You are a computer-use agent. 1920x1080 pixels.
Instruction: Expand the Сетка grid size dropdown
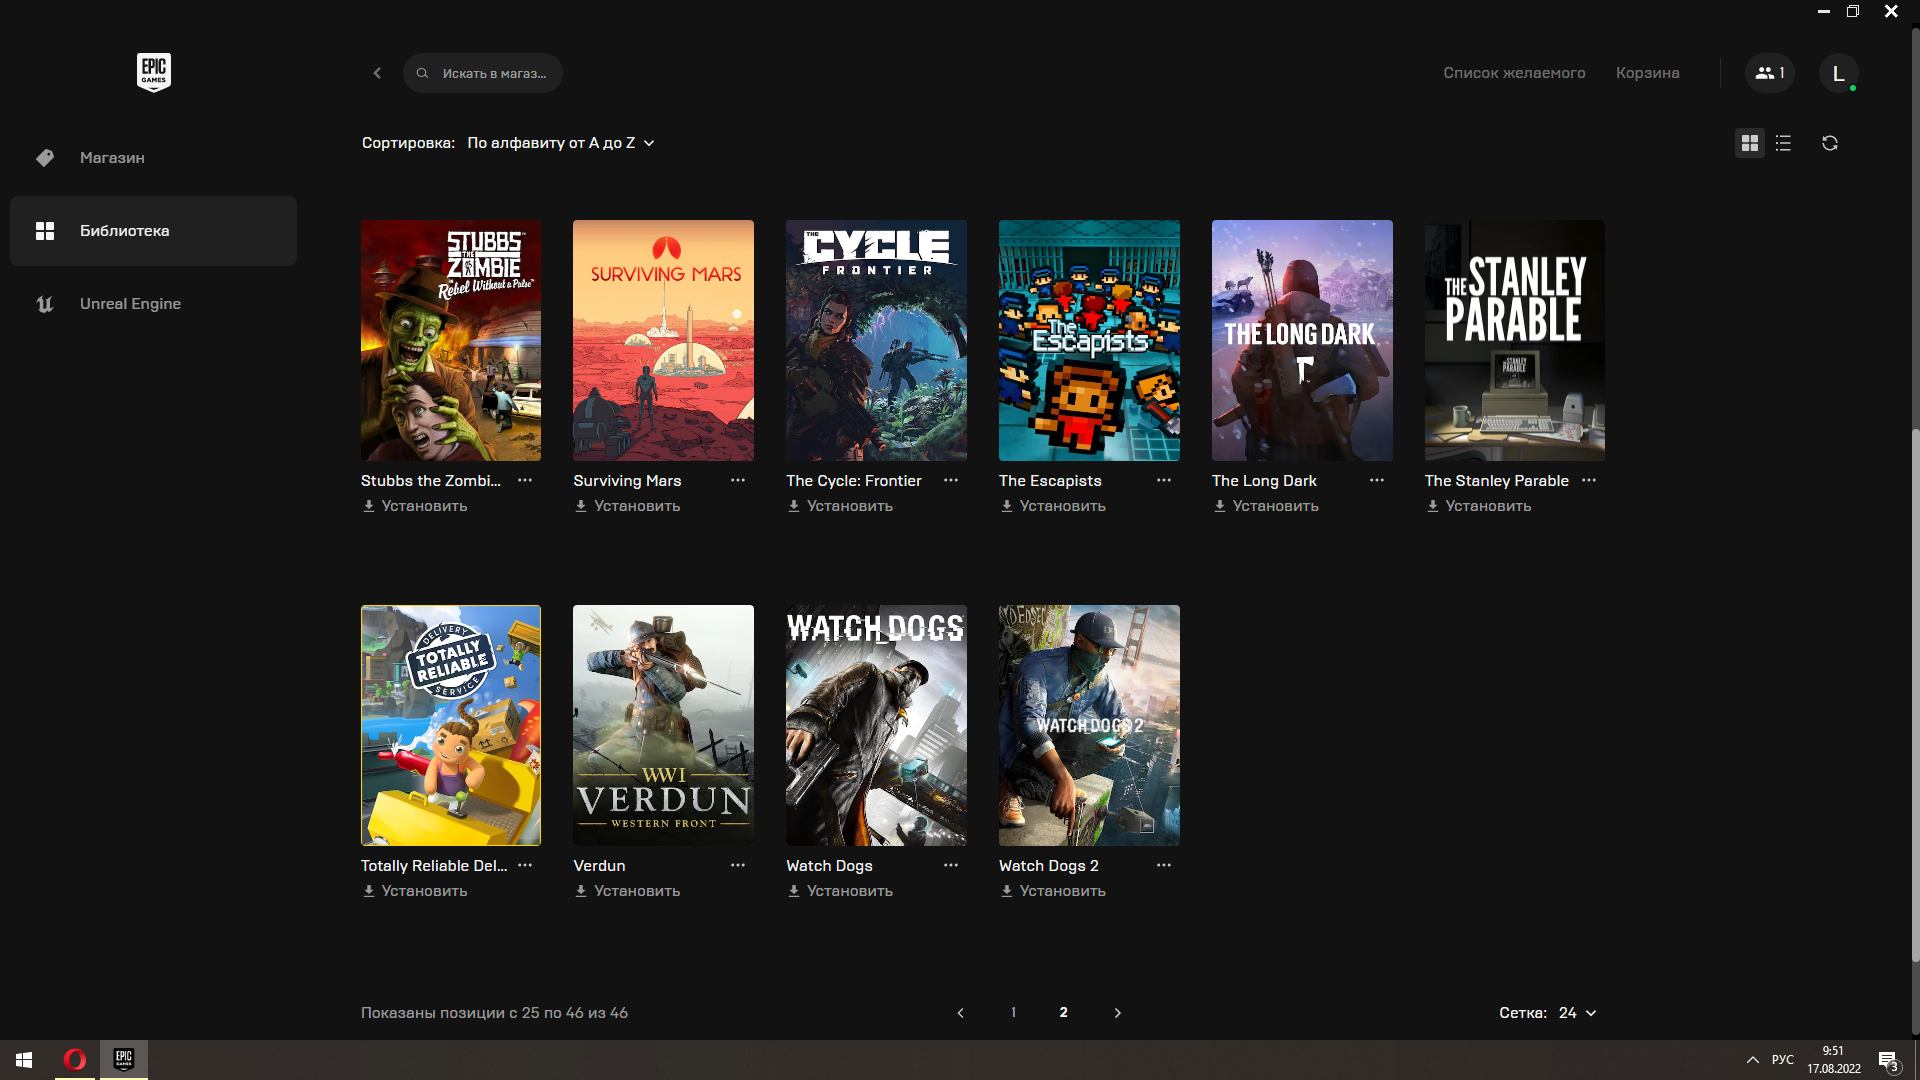tap(1578, 1013)
